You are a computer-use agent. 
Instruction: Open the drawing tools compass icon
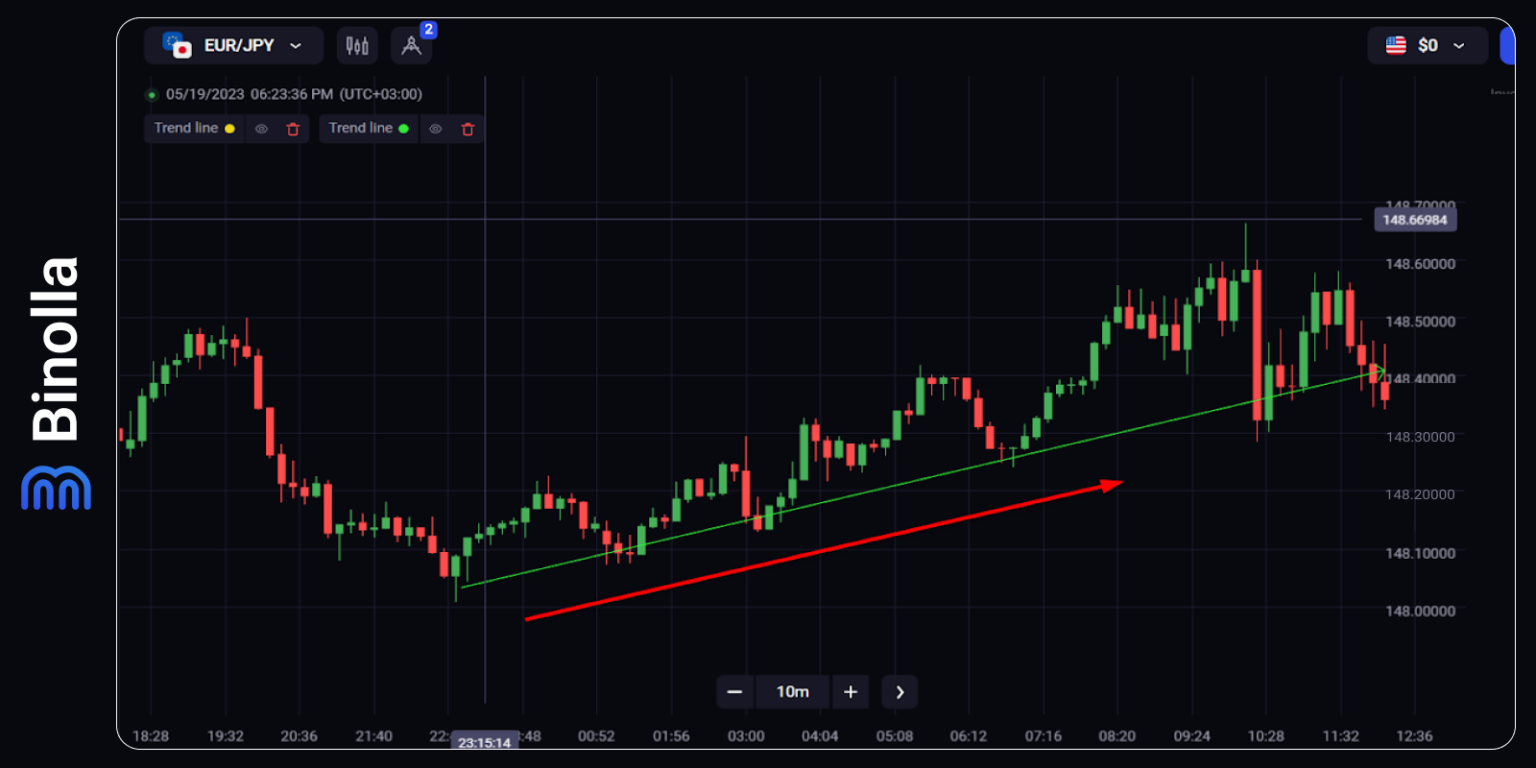(x=411, y=46)
